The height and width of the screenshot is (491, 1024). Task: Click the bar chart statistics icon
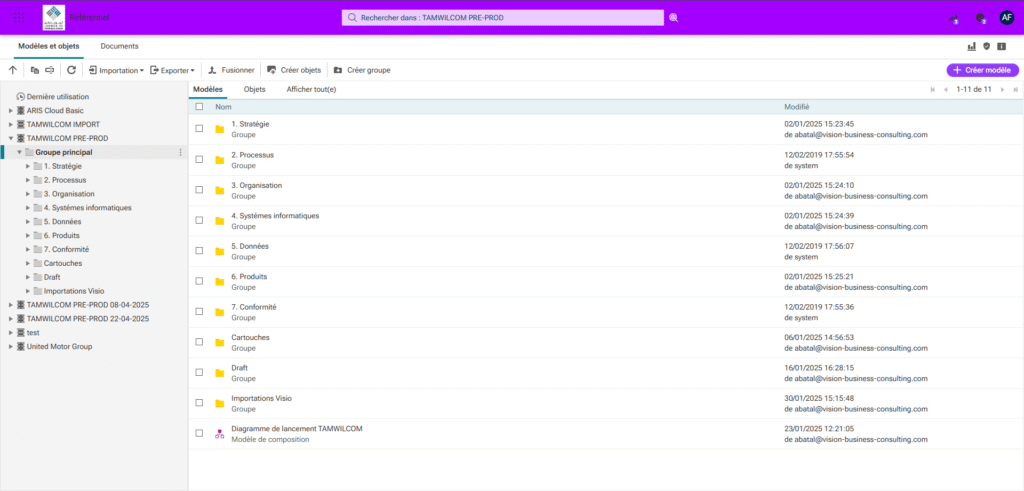971,46
